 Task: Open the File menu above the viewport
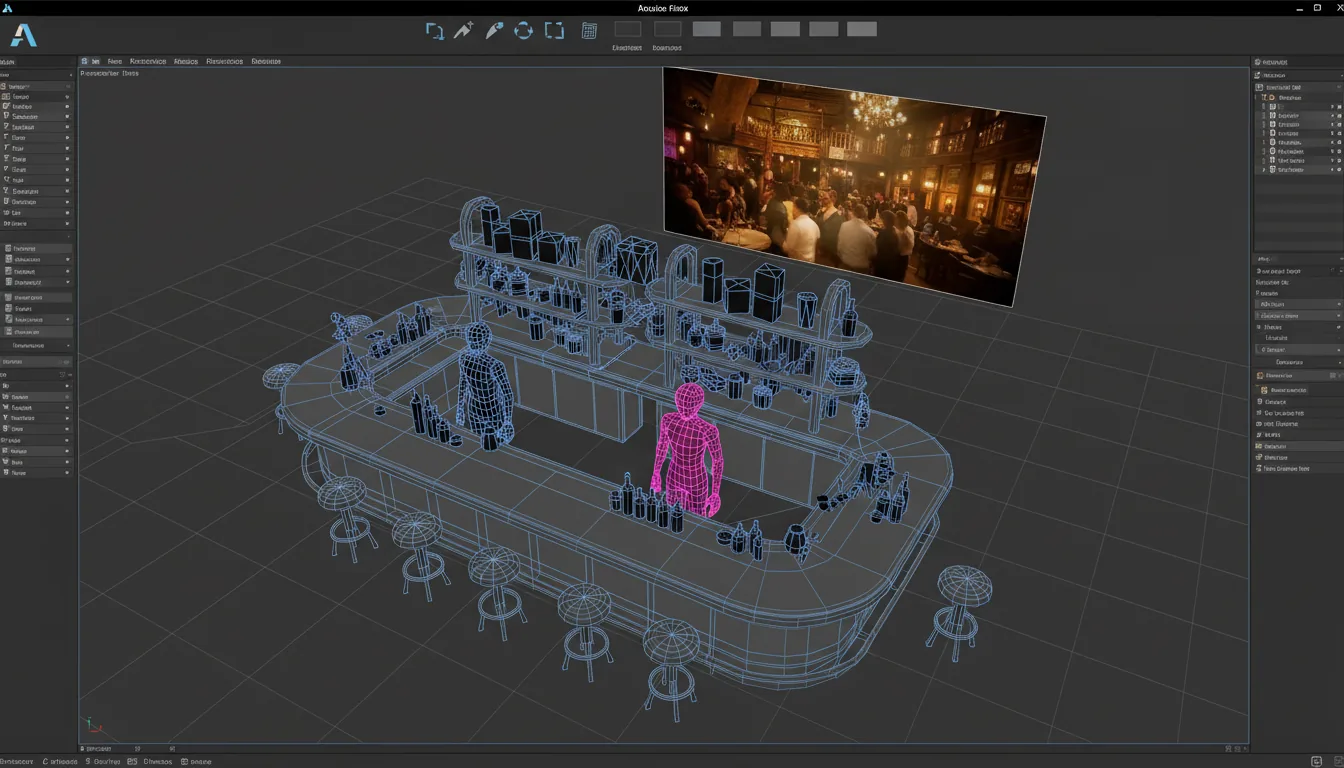pos(114,61)
